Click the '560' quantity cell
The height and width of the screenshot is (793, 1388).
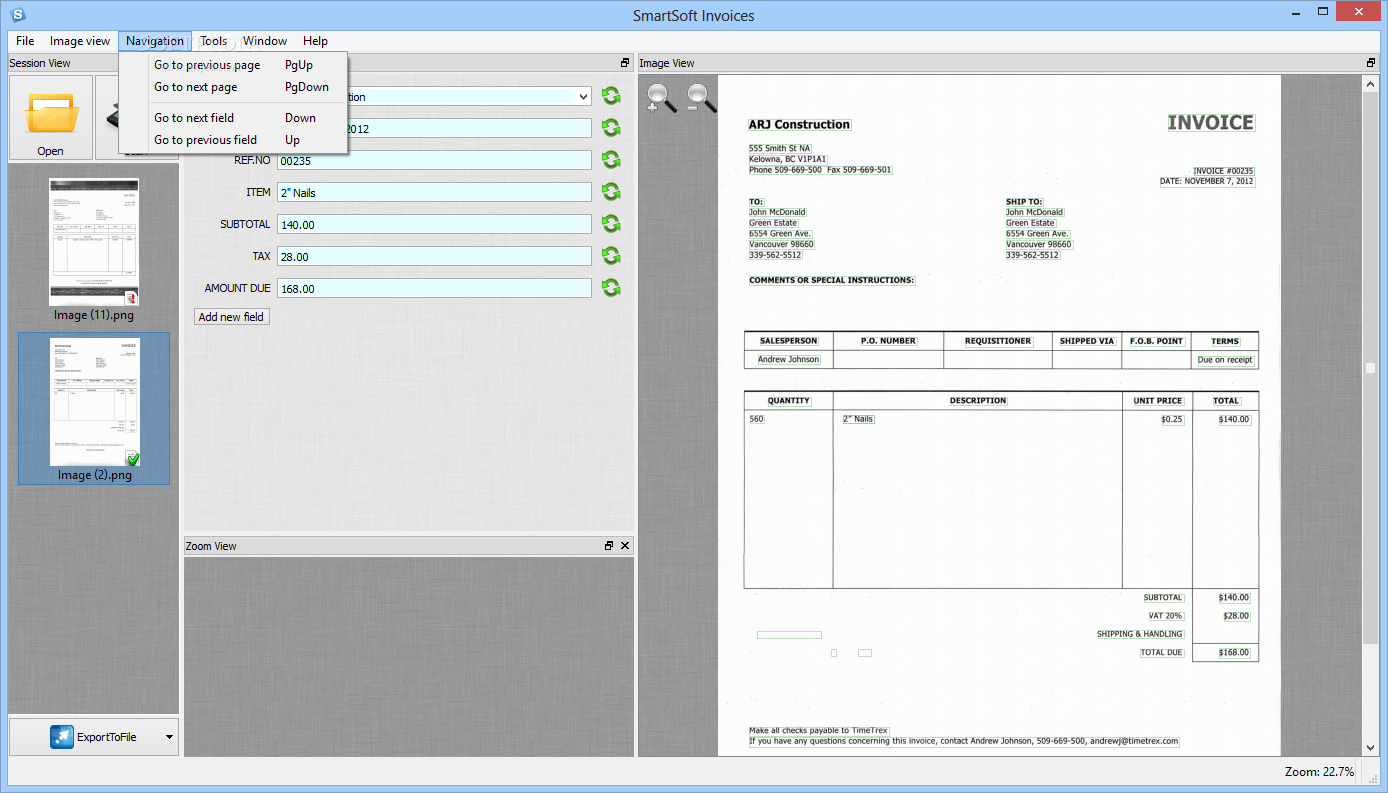pos(756,419)
